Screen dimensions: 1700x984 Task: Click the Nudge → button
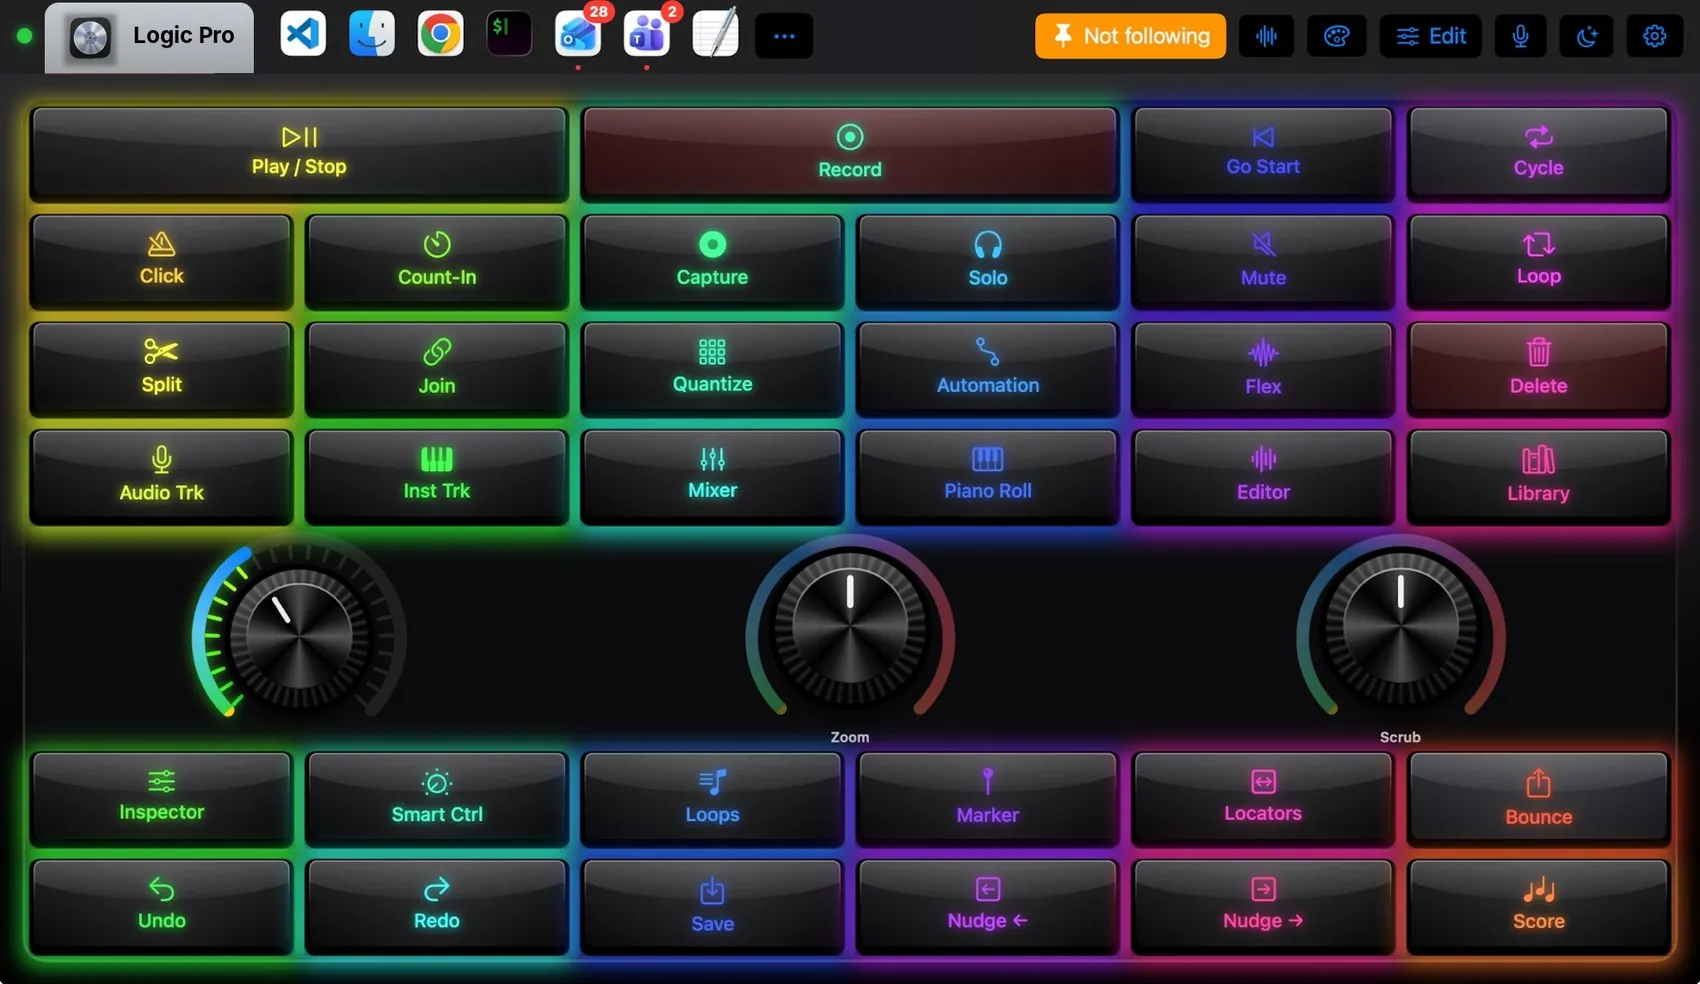[1263, 907]
